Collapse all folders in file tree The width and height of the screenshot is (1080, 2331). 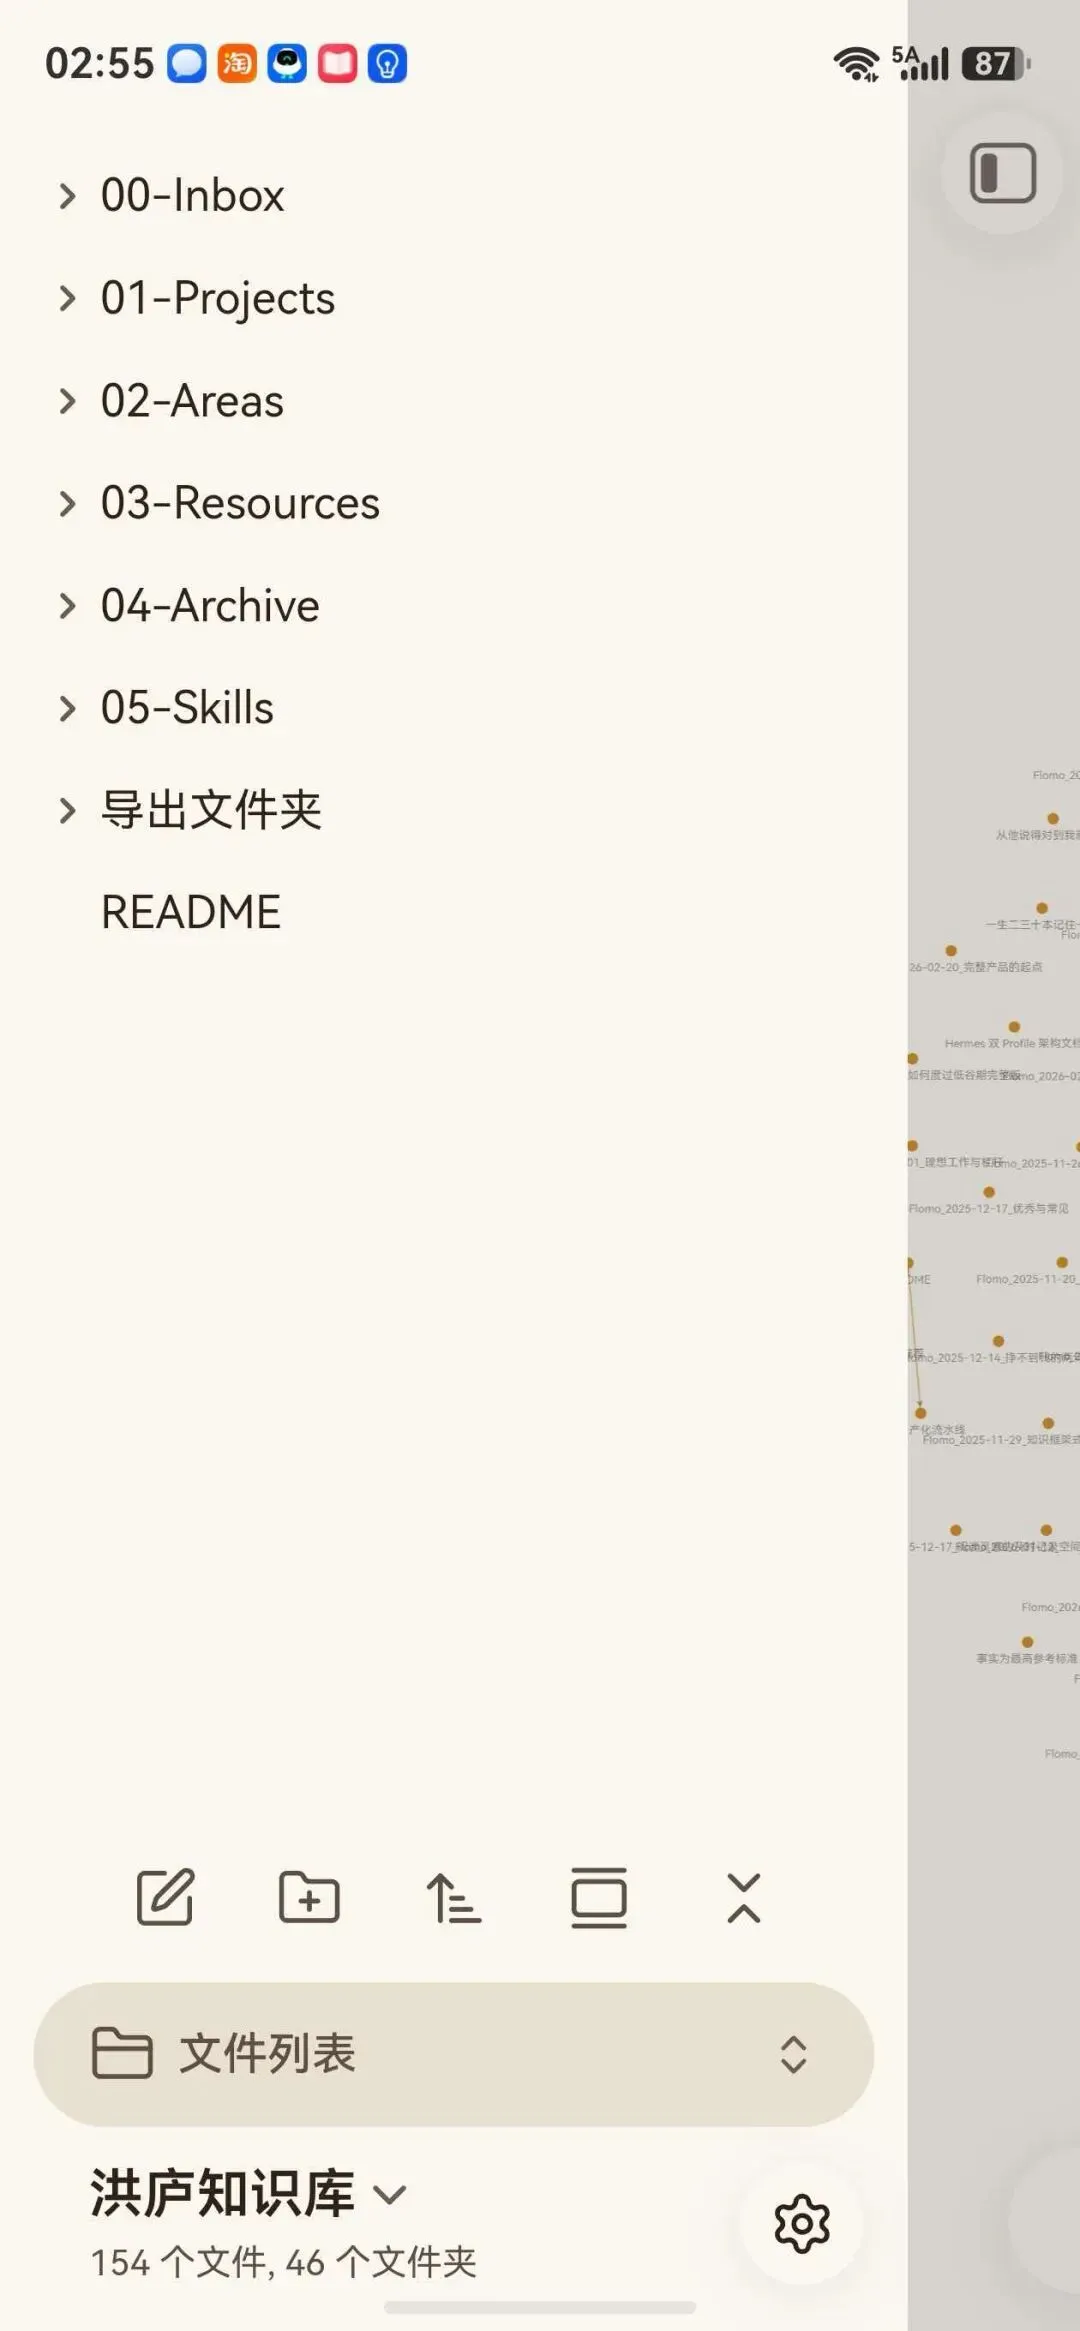pos(743,1898)
